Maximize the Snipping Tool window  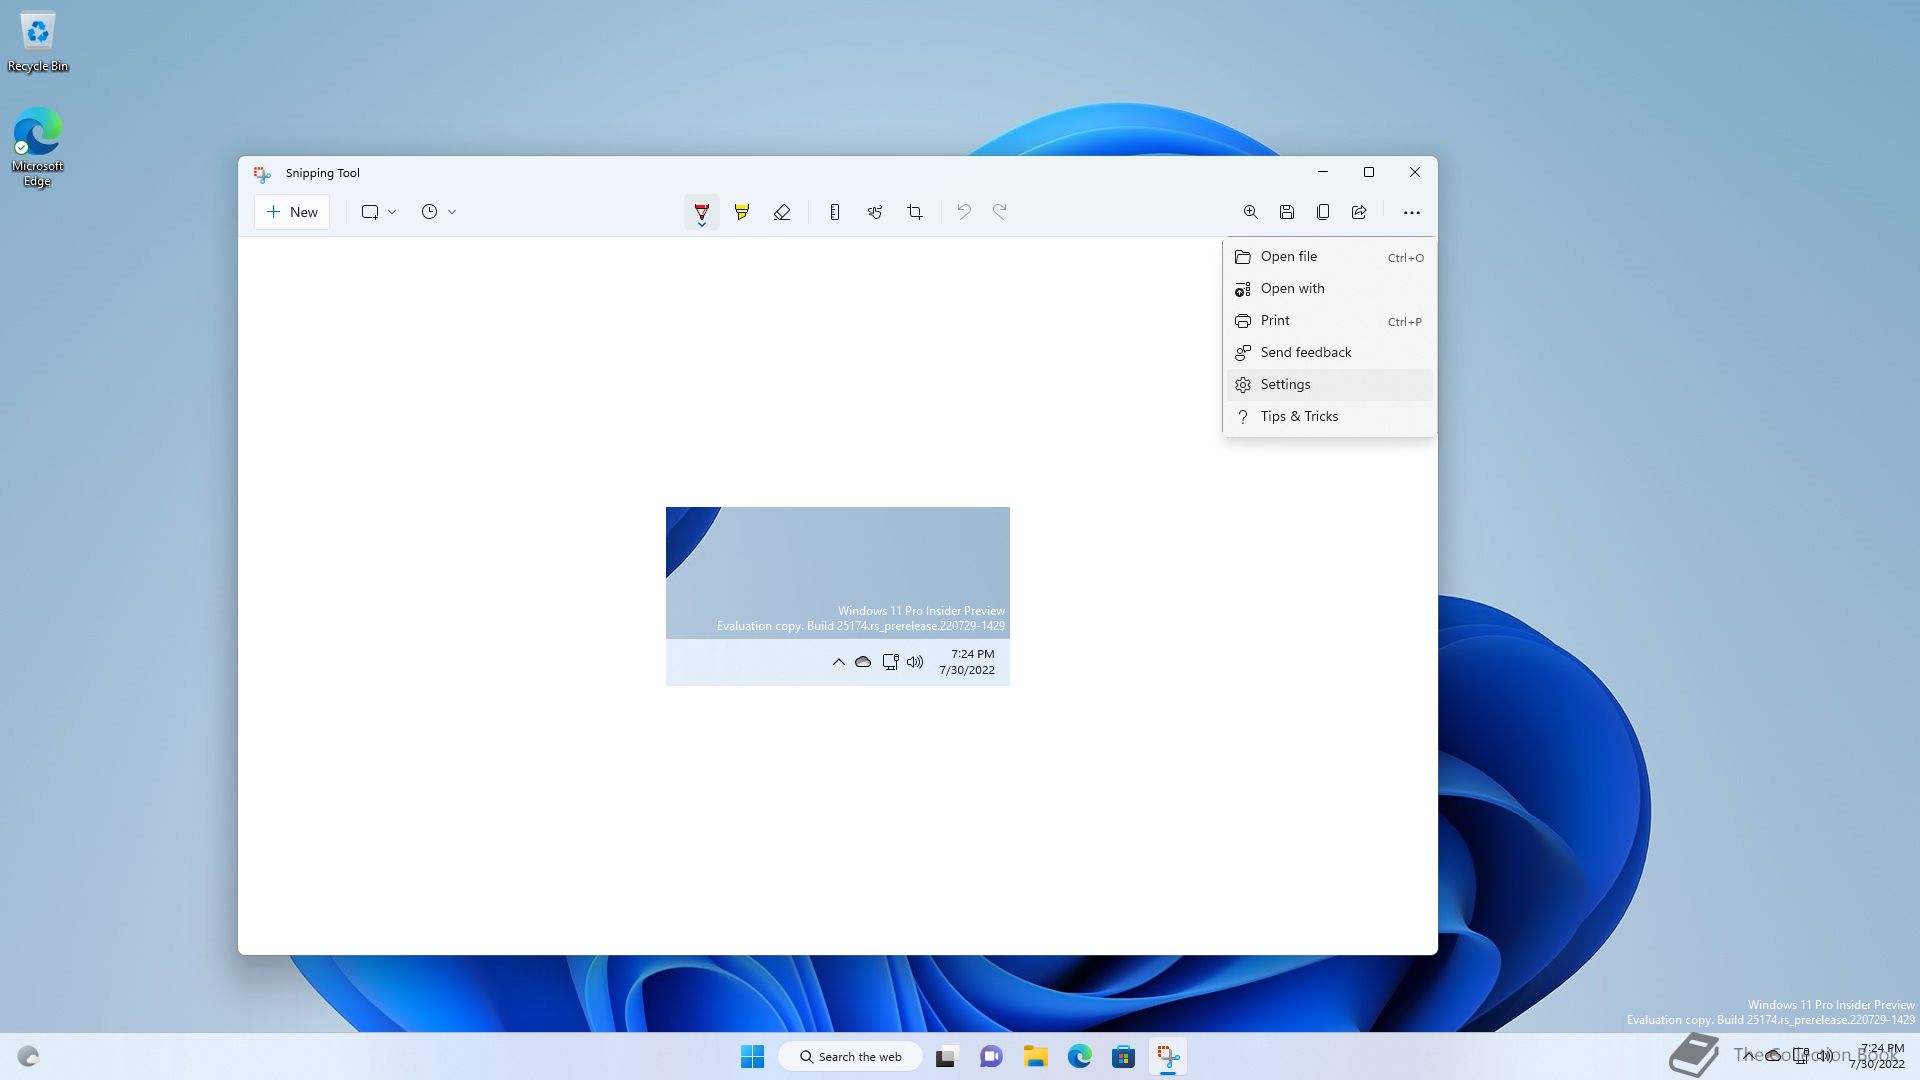(x=1369, y=172)
